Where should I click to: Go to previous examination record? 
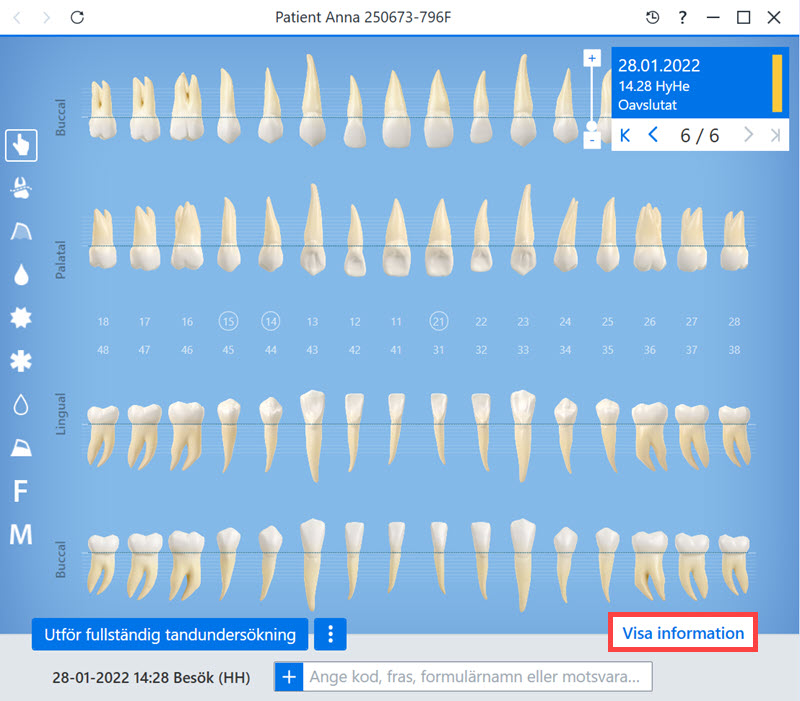[x=653, y=135]
